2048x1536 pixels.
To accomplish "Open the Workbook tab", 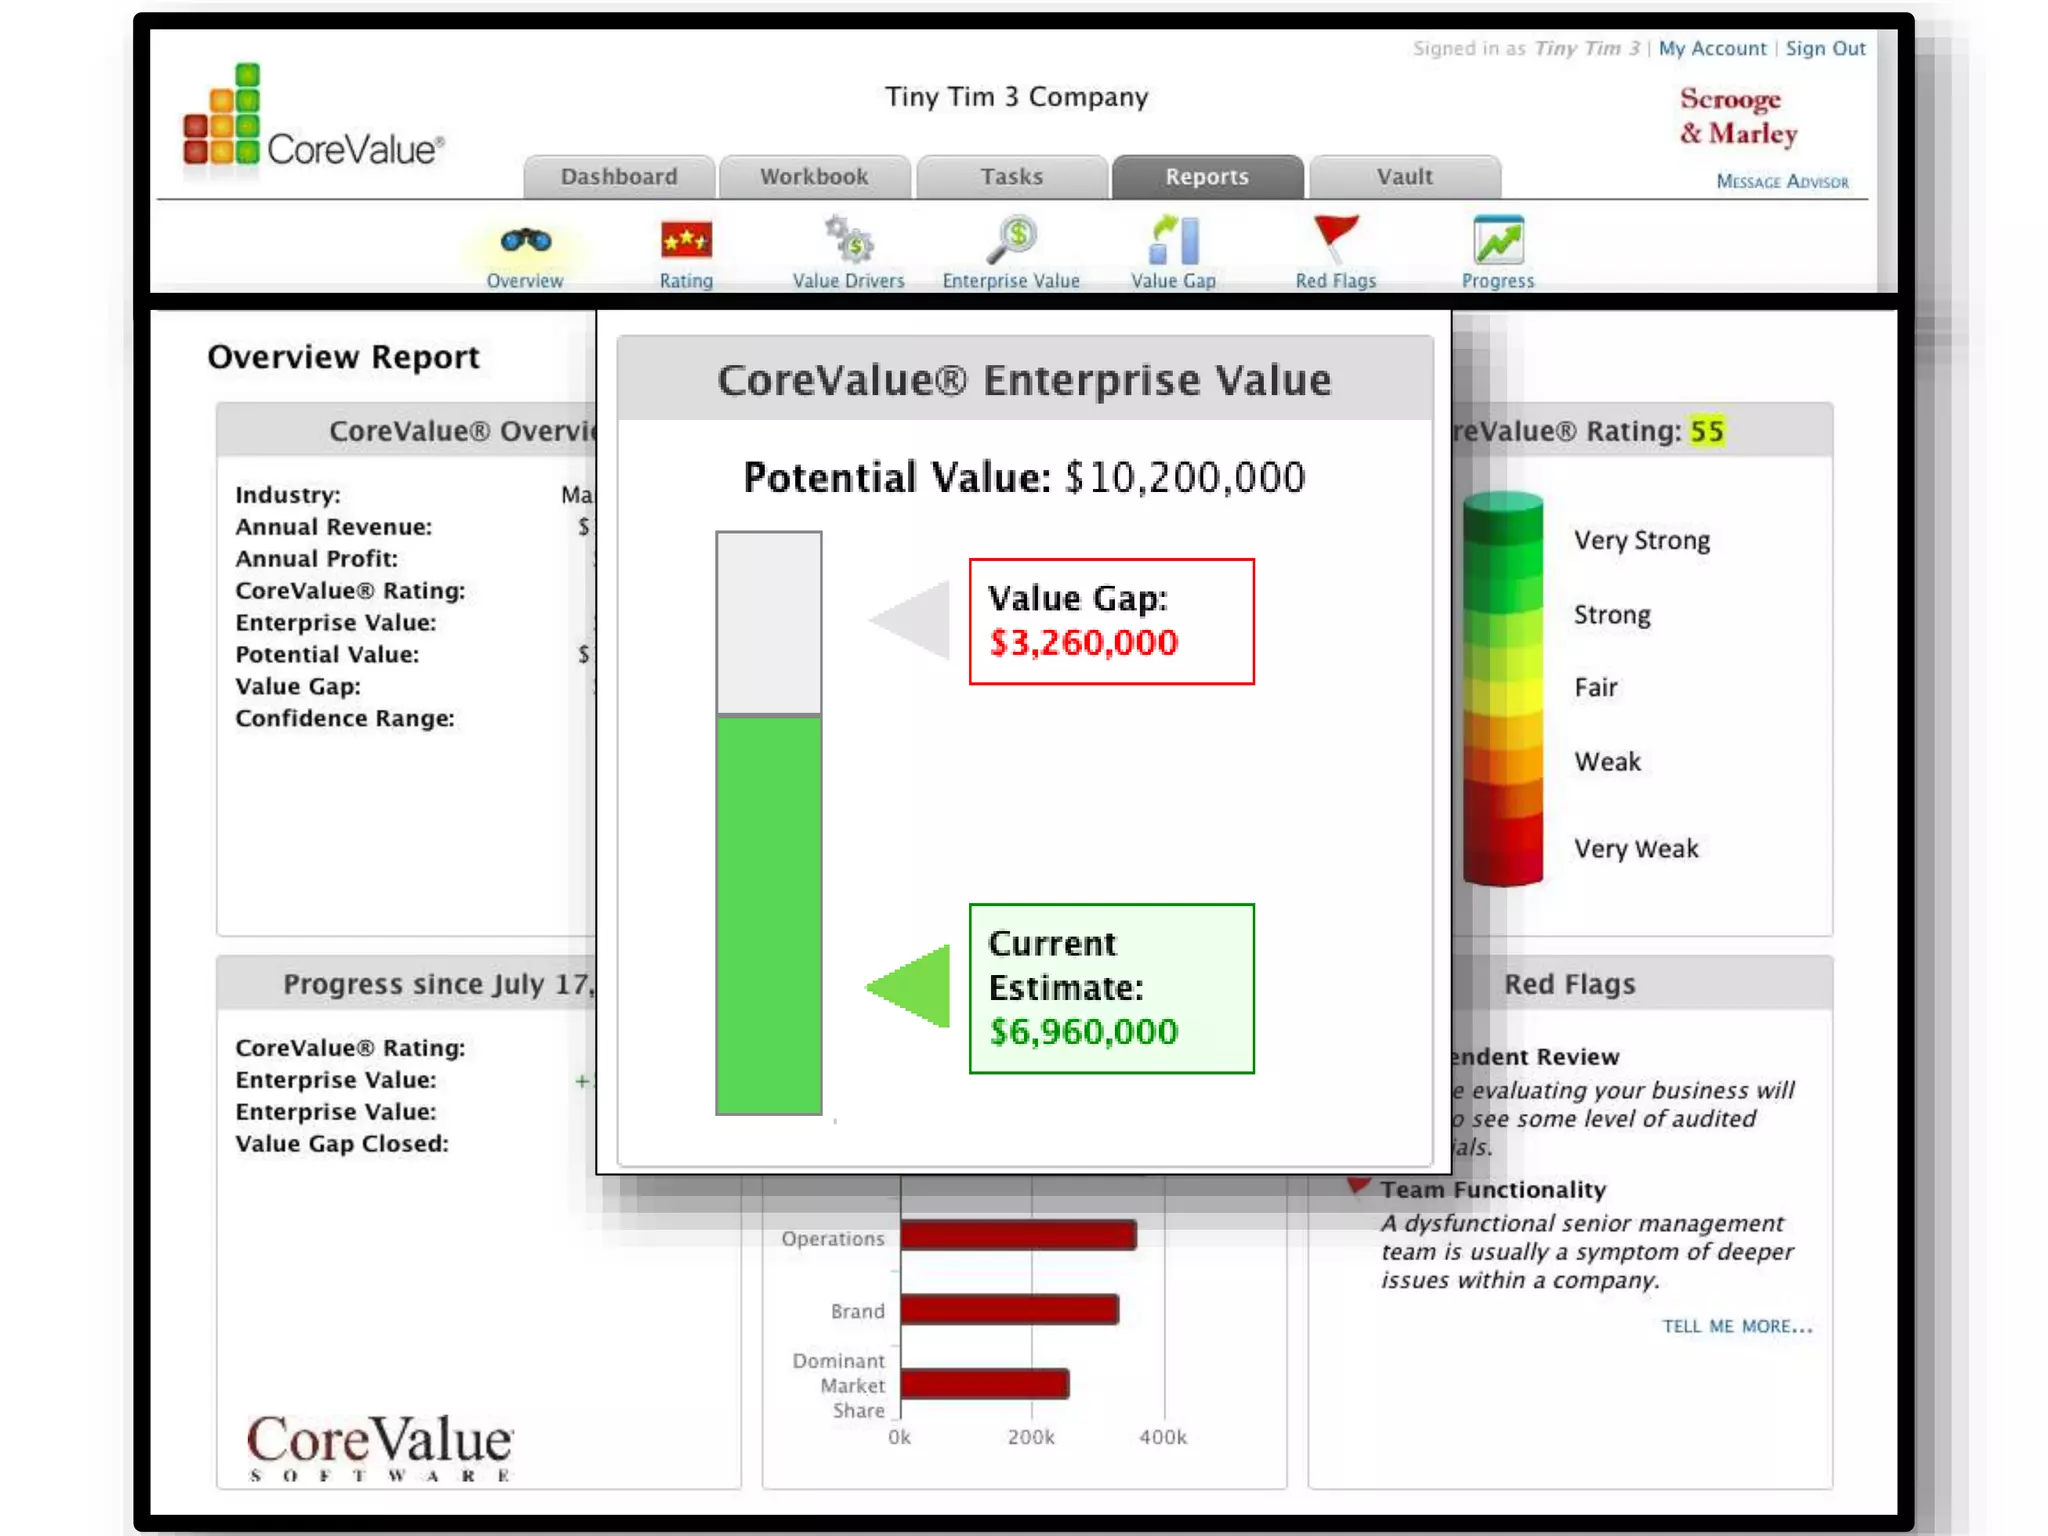I will click(x=814, y=177).
